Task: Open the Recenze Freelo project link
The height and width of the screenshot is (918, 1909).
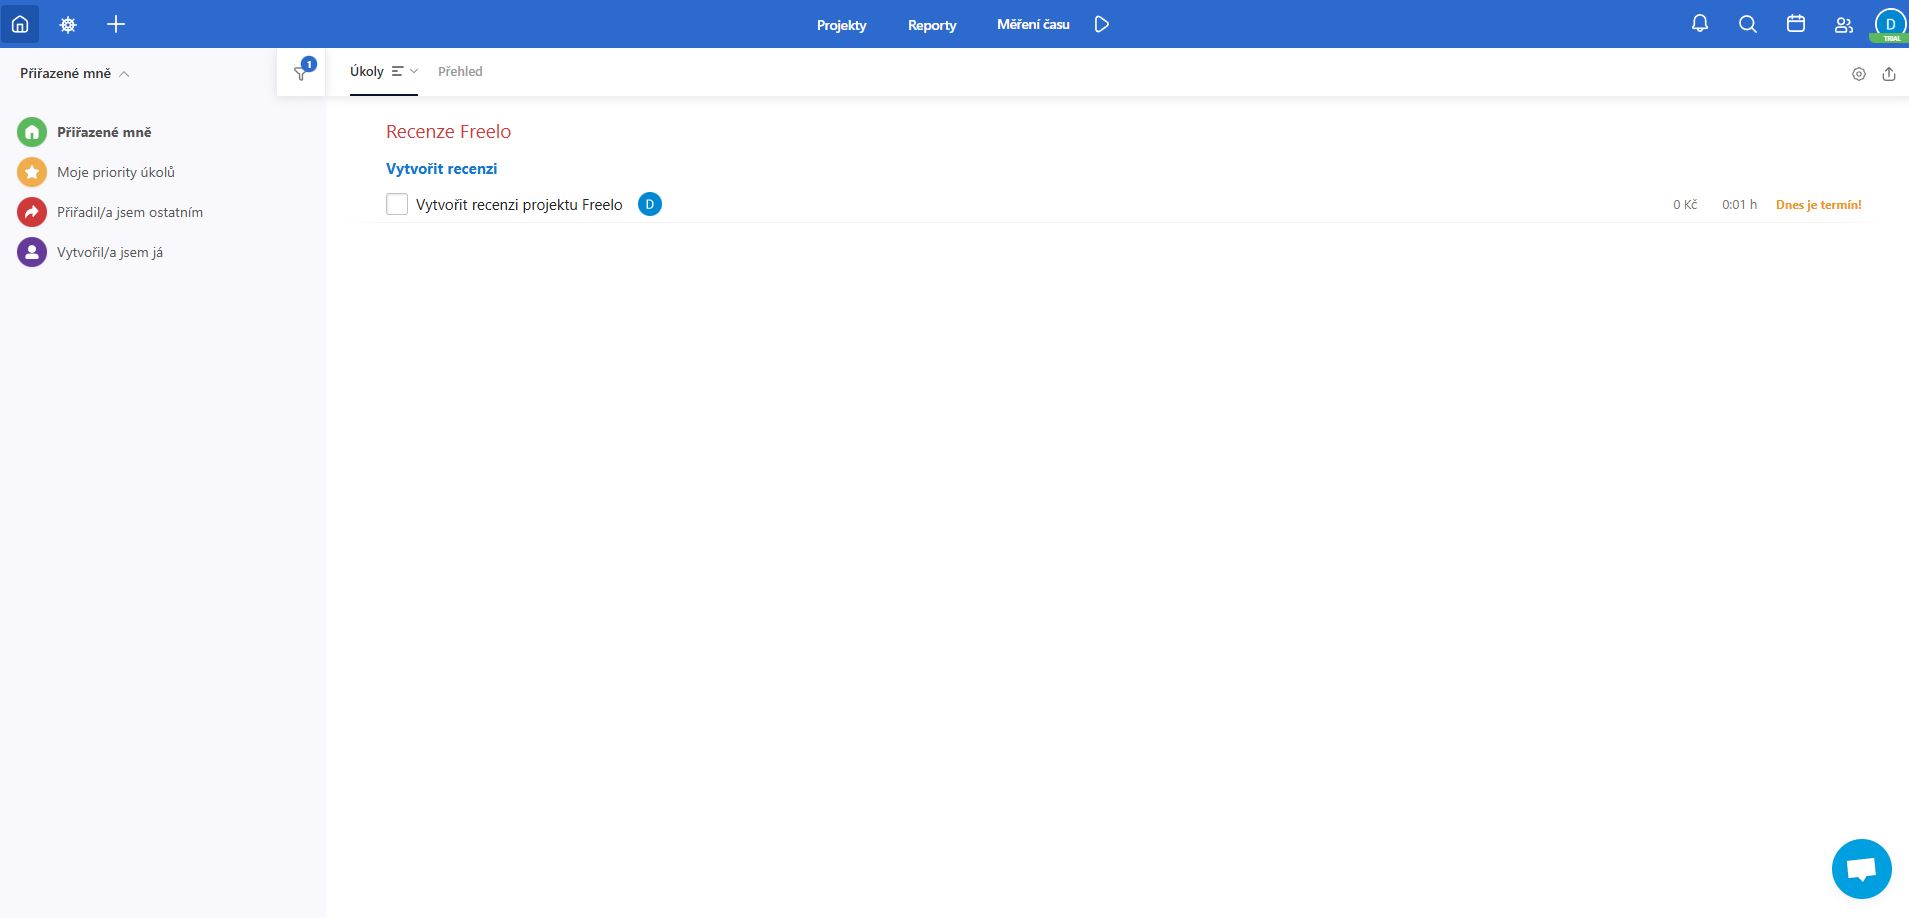Action: (x=448, y=131)
